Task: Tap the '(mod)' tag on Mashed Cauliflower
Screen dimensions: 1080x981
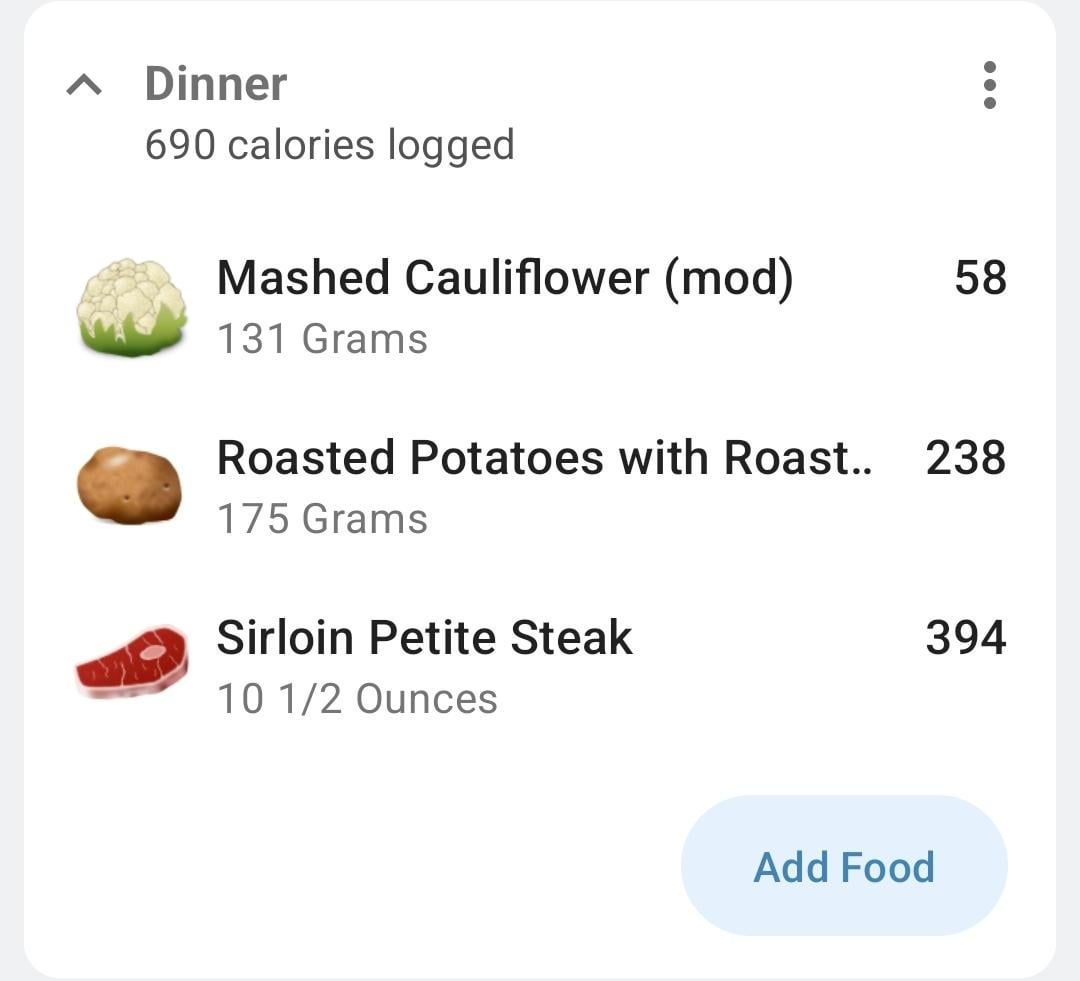Action: 728,278
